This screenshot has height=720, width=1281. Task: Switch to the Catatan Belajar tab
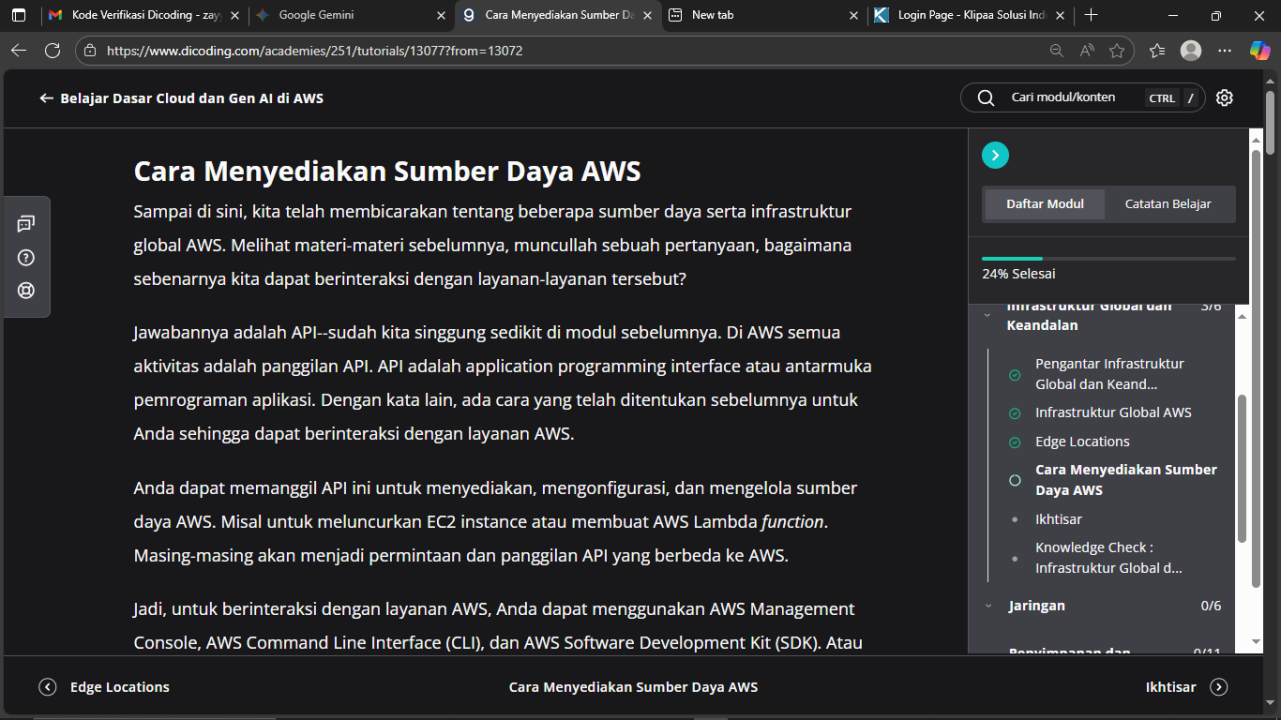pos(1167,204)
